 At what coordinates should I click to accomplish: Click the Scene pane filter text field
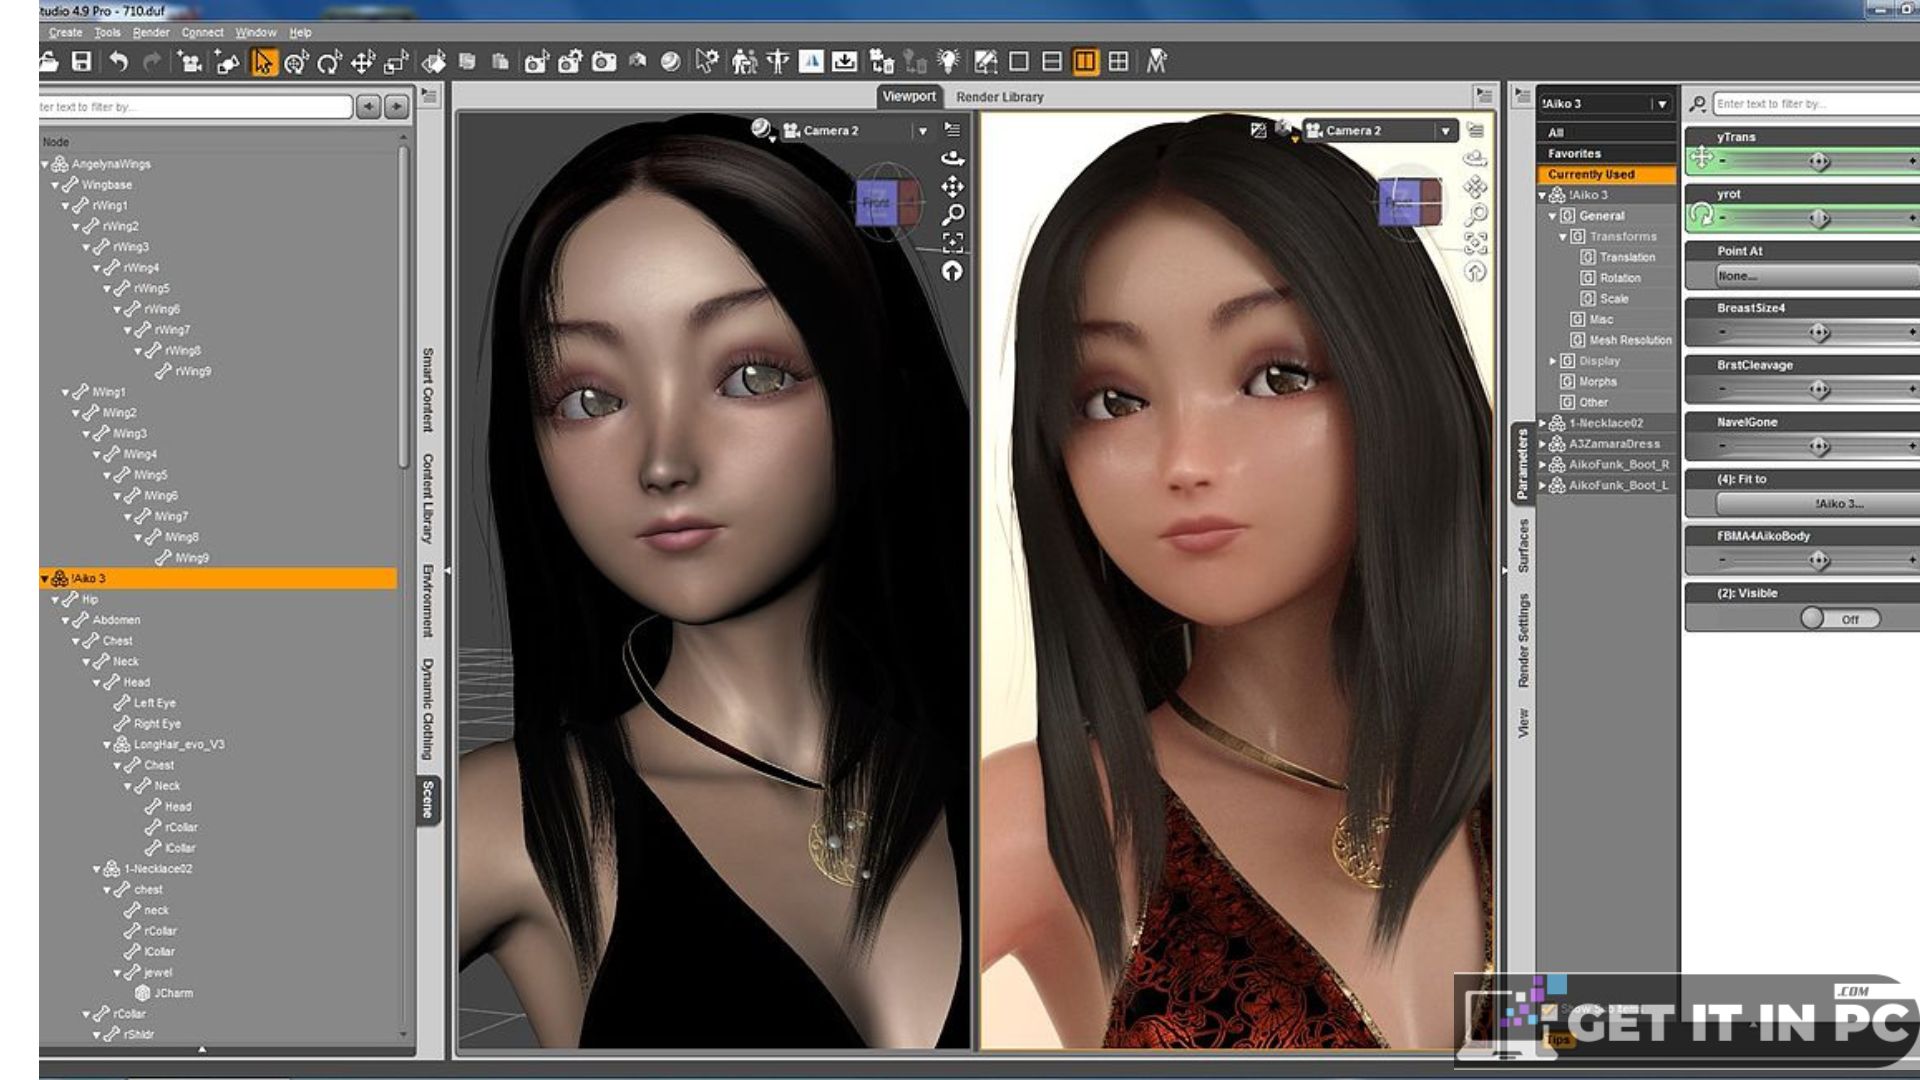coord(196,107)
